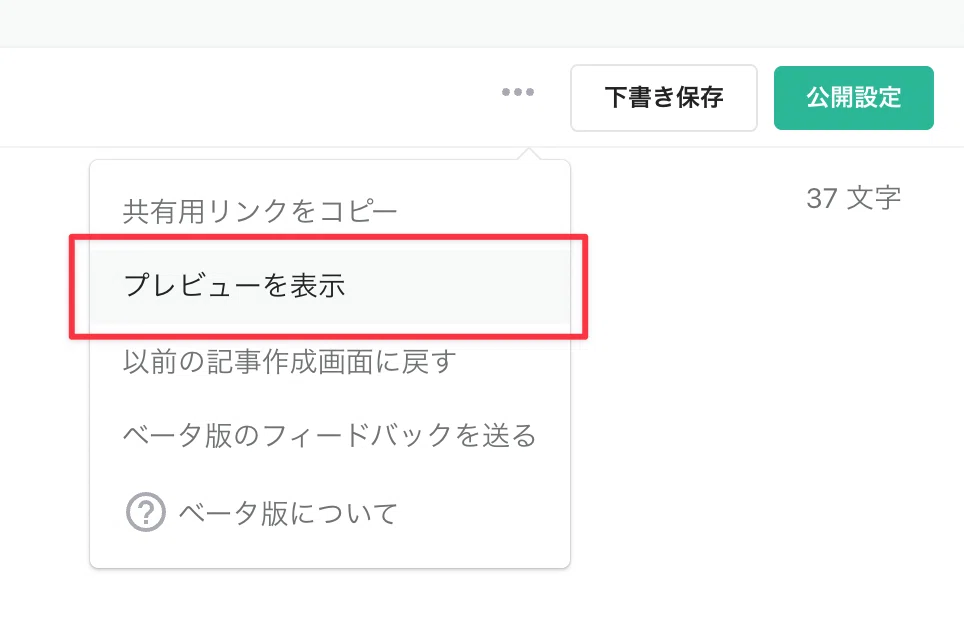Viewport: 964px width, 640px height.
Task: Show the article preview (highlighted item)
Action: click(330, 286)
